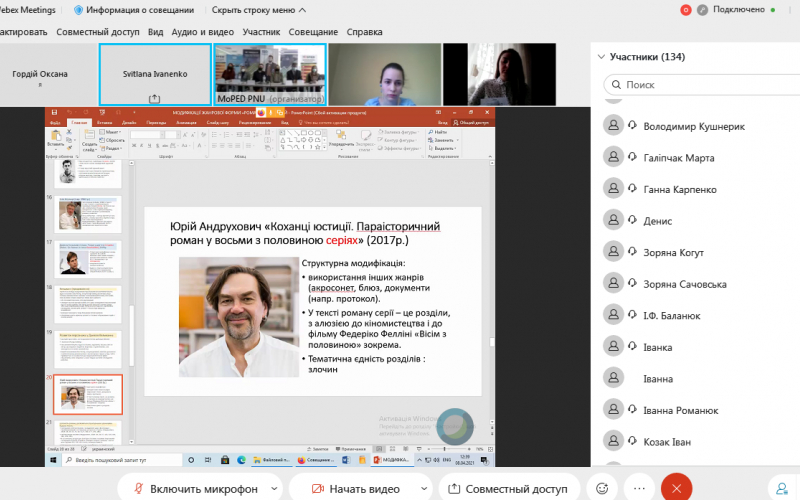Click Task View icon in shared taskbar
This screenshot has height=500, width=800.
pos(208,460)
